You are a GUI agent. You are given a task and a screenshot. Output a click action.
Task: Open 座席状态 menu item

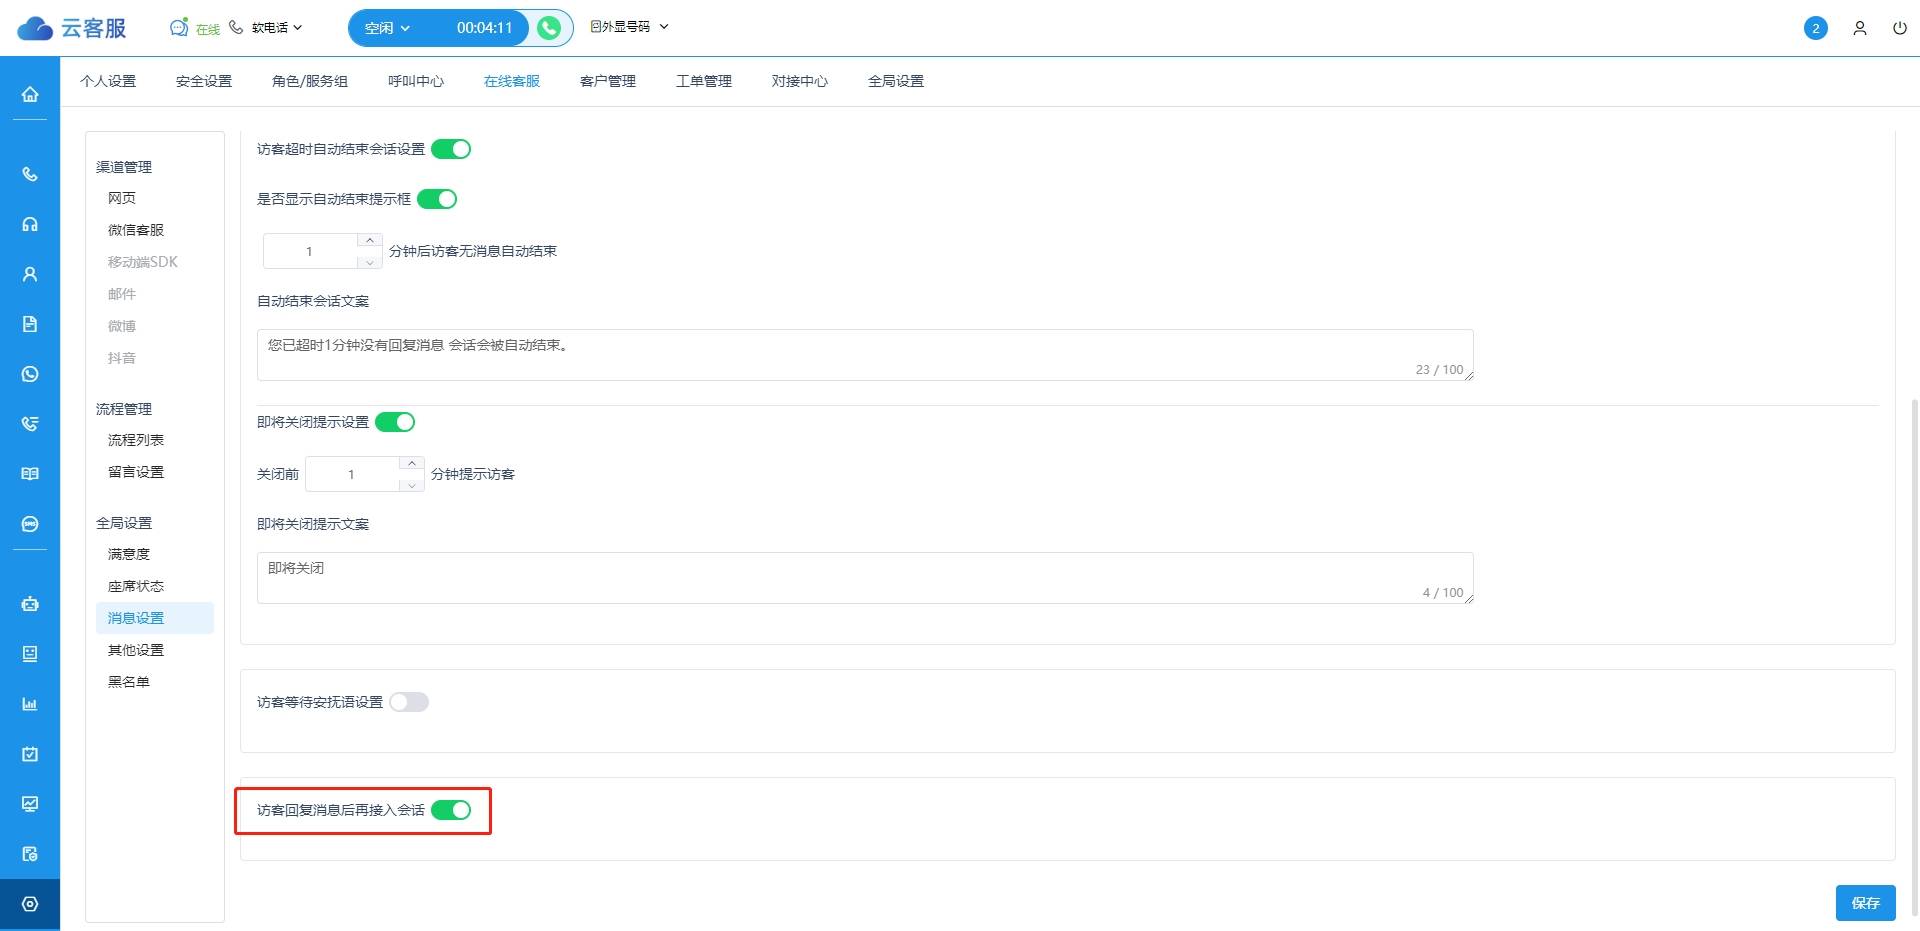click(x=136, y=586)
